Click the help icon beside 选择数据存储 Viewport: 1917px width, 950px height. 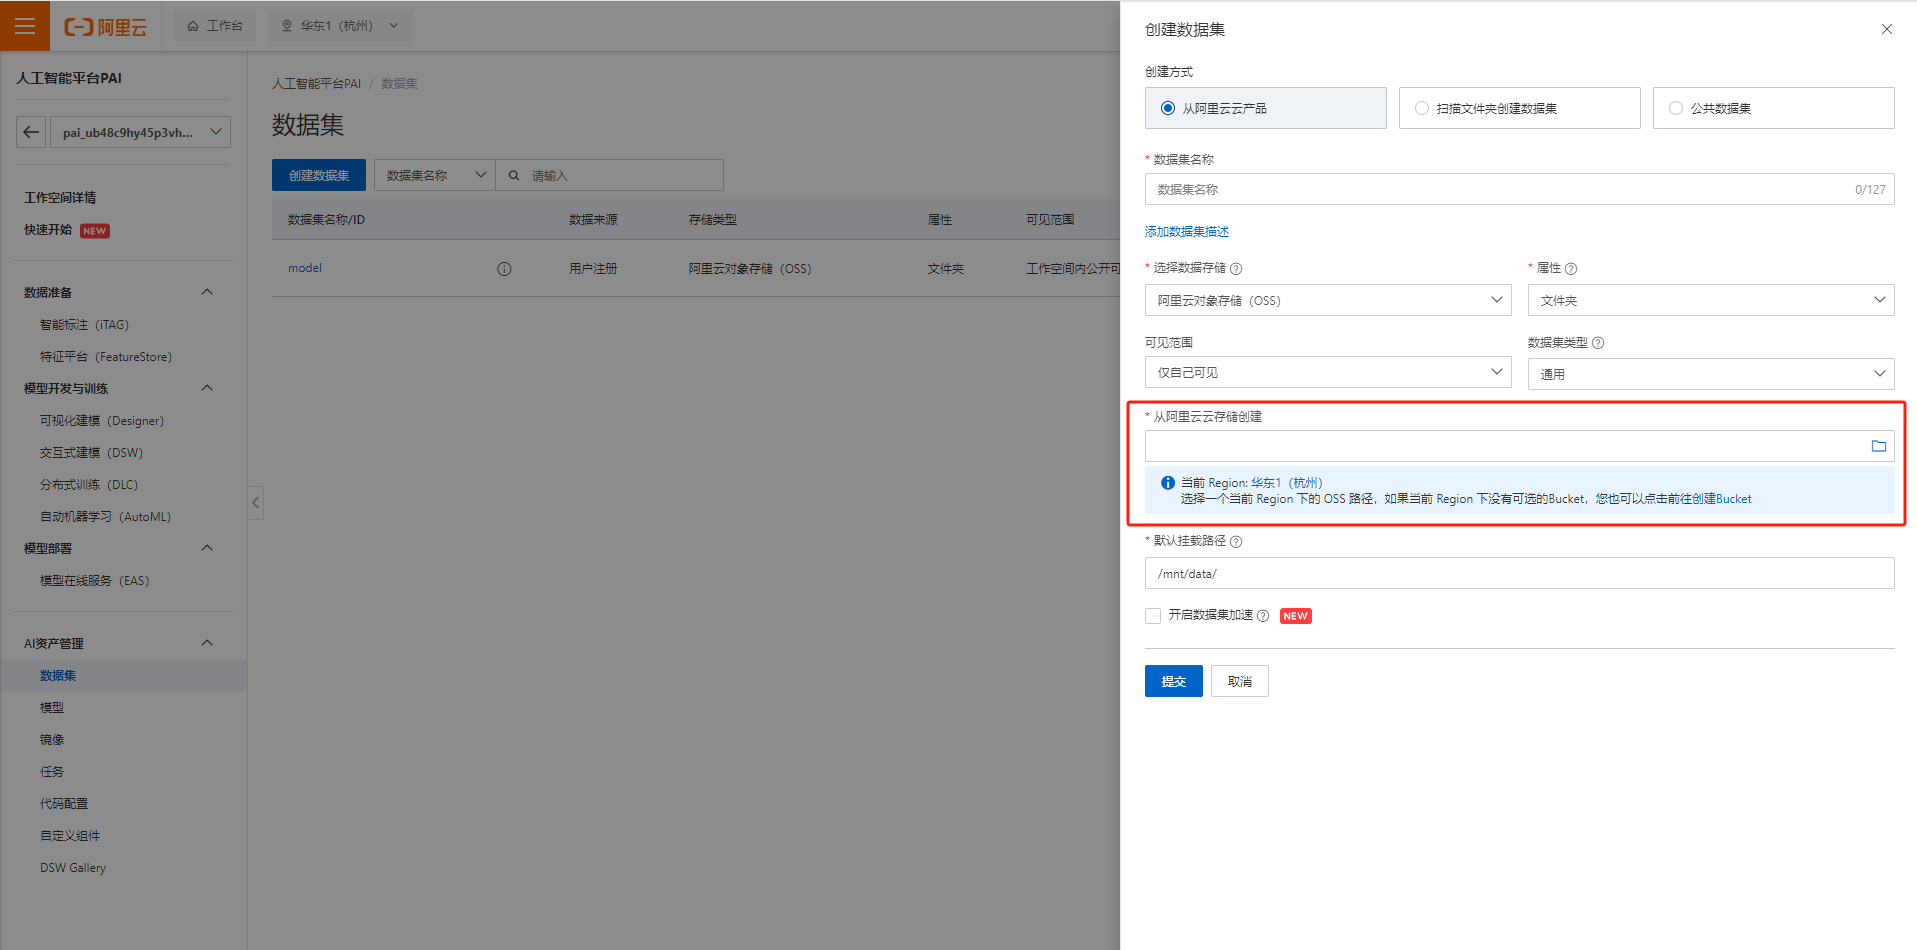tap(1236, 268)
